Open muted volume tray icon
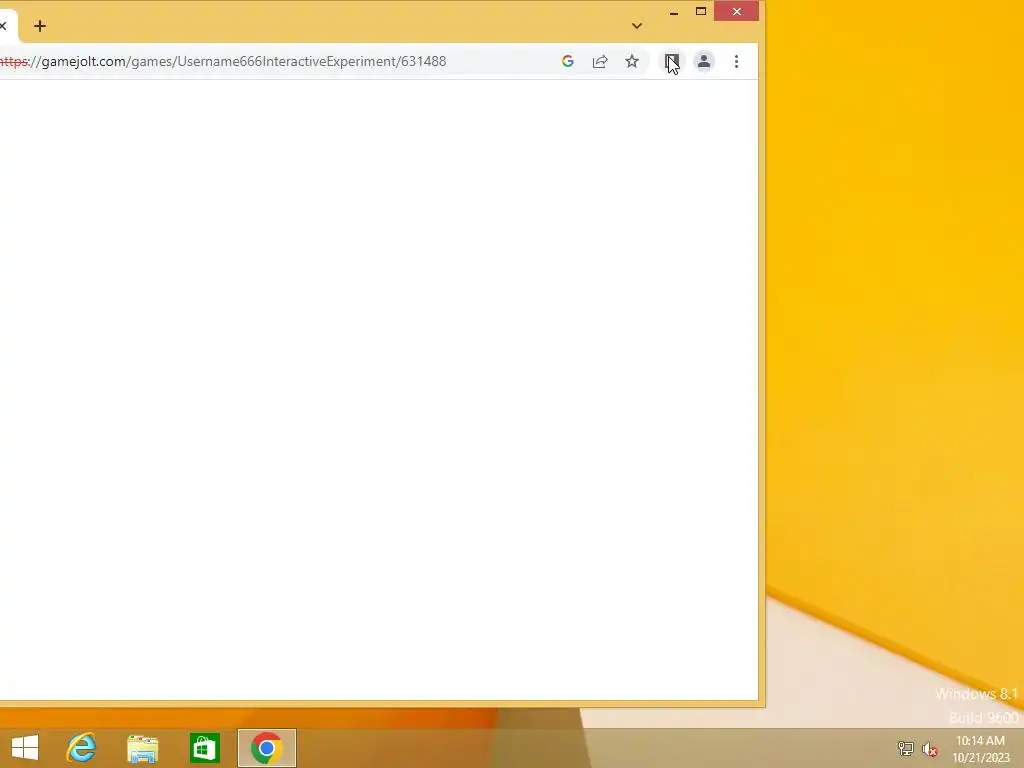This screenshot has width=1024, height=768. (929, 749)
